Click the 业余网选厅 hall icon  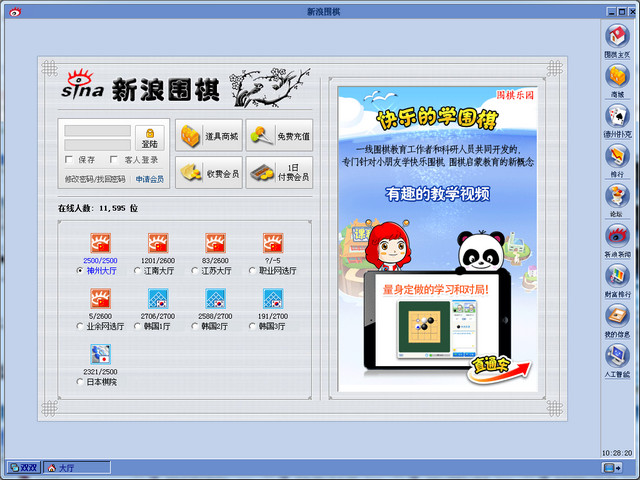100,299
